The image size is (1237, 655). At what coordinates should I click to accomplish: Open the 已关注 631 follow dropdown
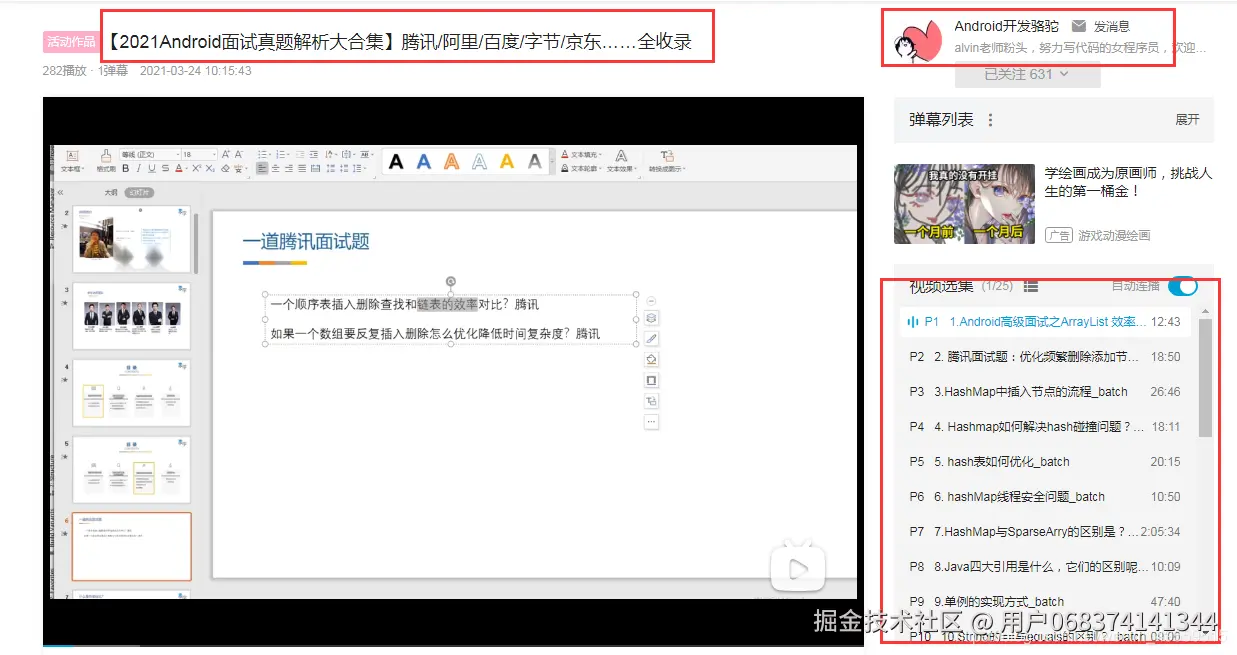point(1027,74)
